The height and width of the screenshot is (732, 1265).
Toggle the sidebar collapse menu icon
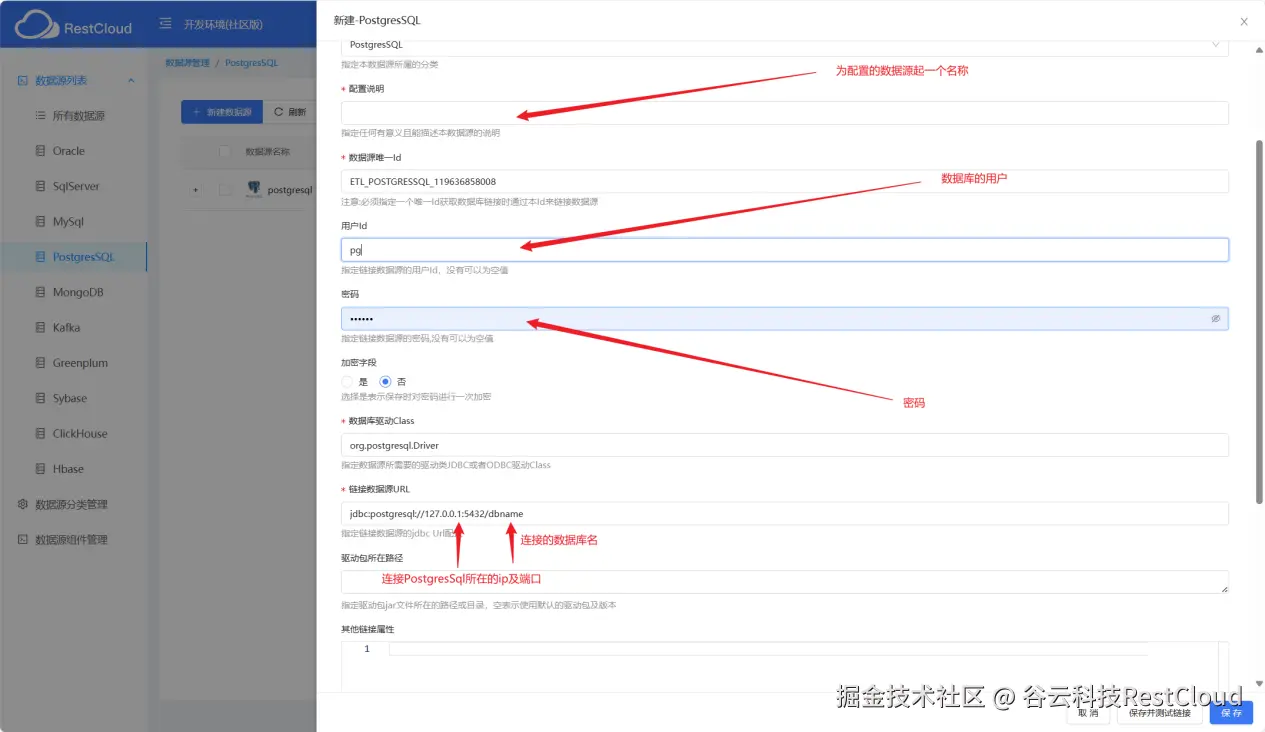166,24
